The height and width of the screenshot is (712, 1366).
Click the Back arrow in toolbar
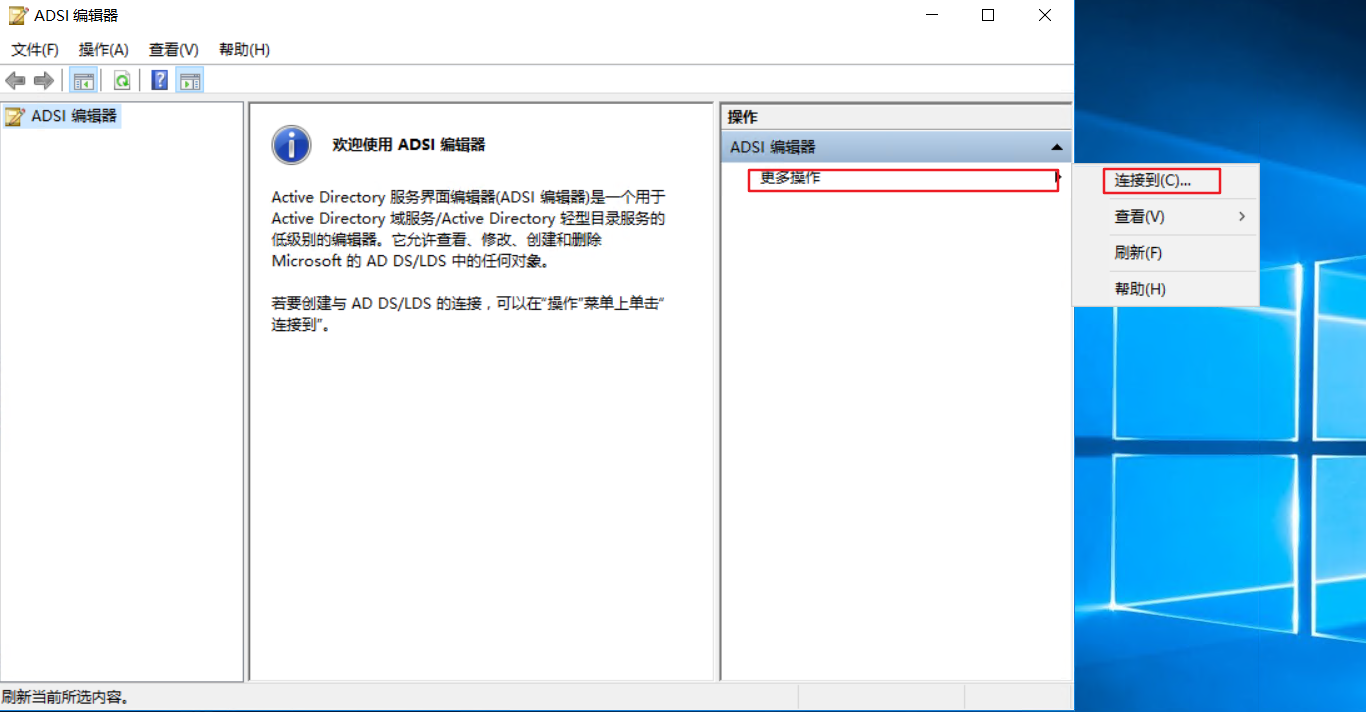click(15, 81)
